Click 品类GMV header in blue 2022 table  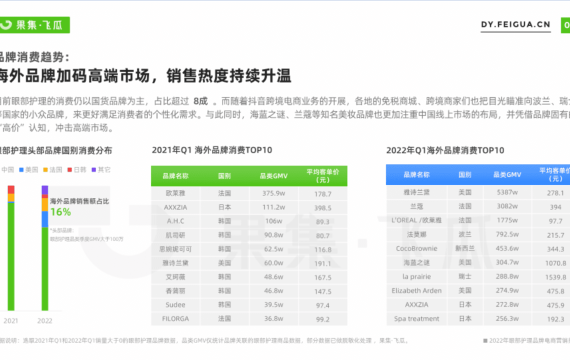(x=507, y=175)
